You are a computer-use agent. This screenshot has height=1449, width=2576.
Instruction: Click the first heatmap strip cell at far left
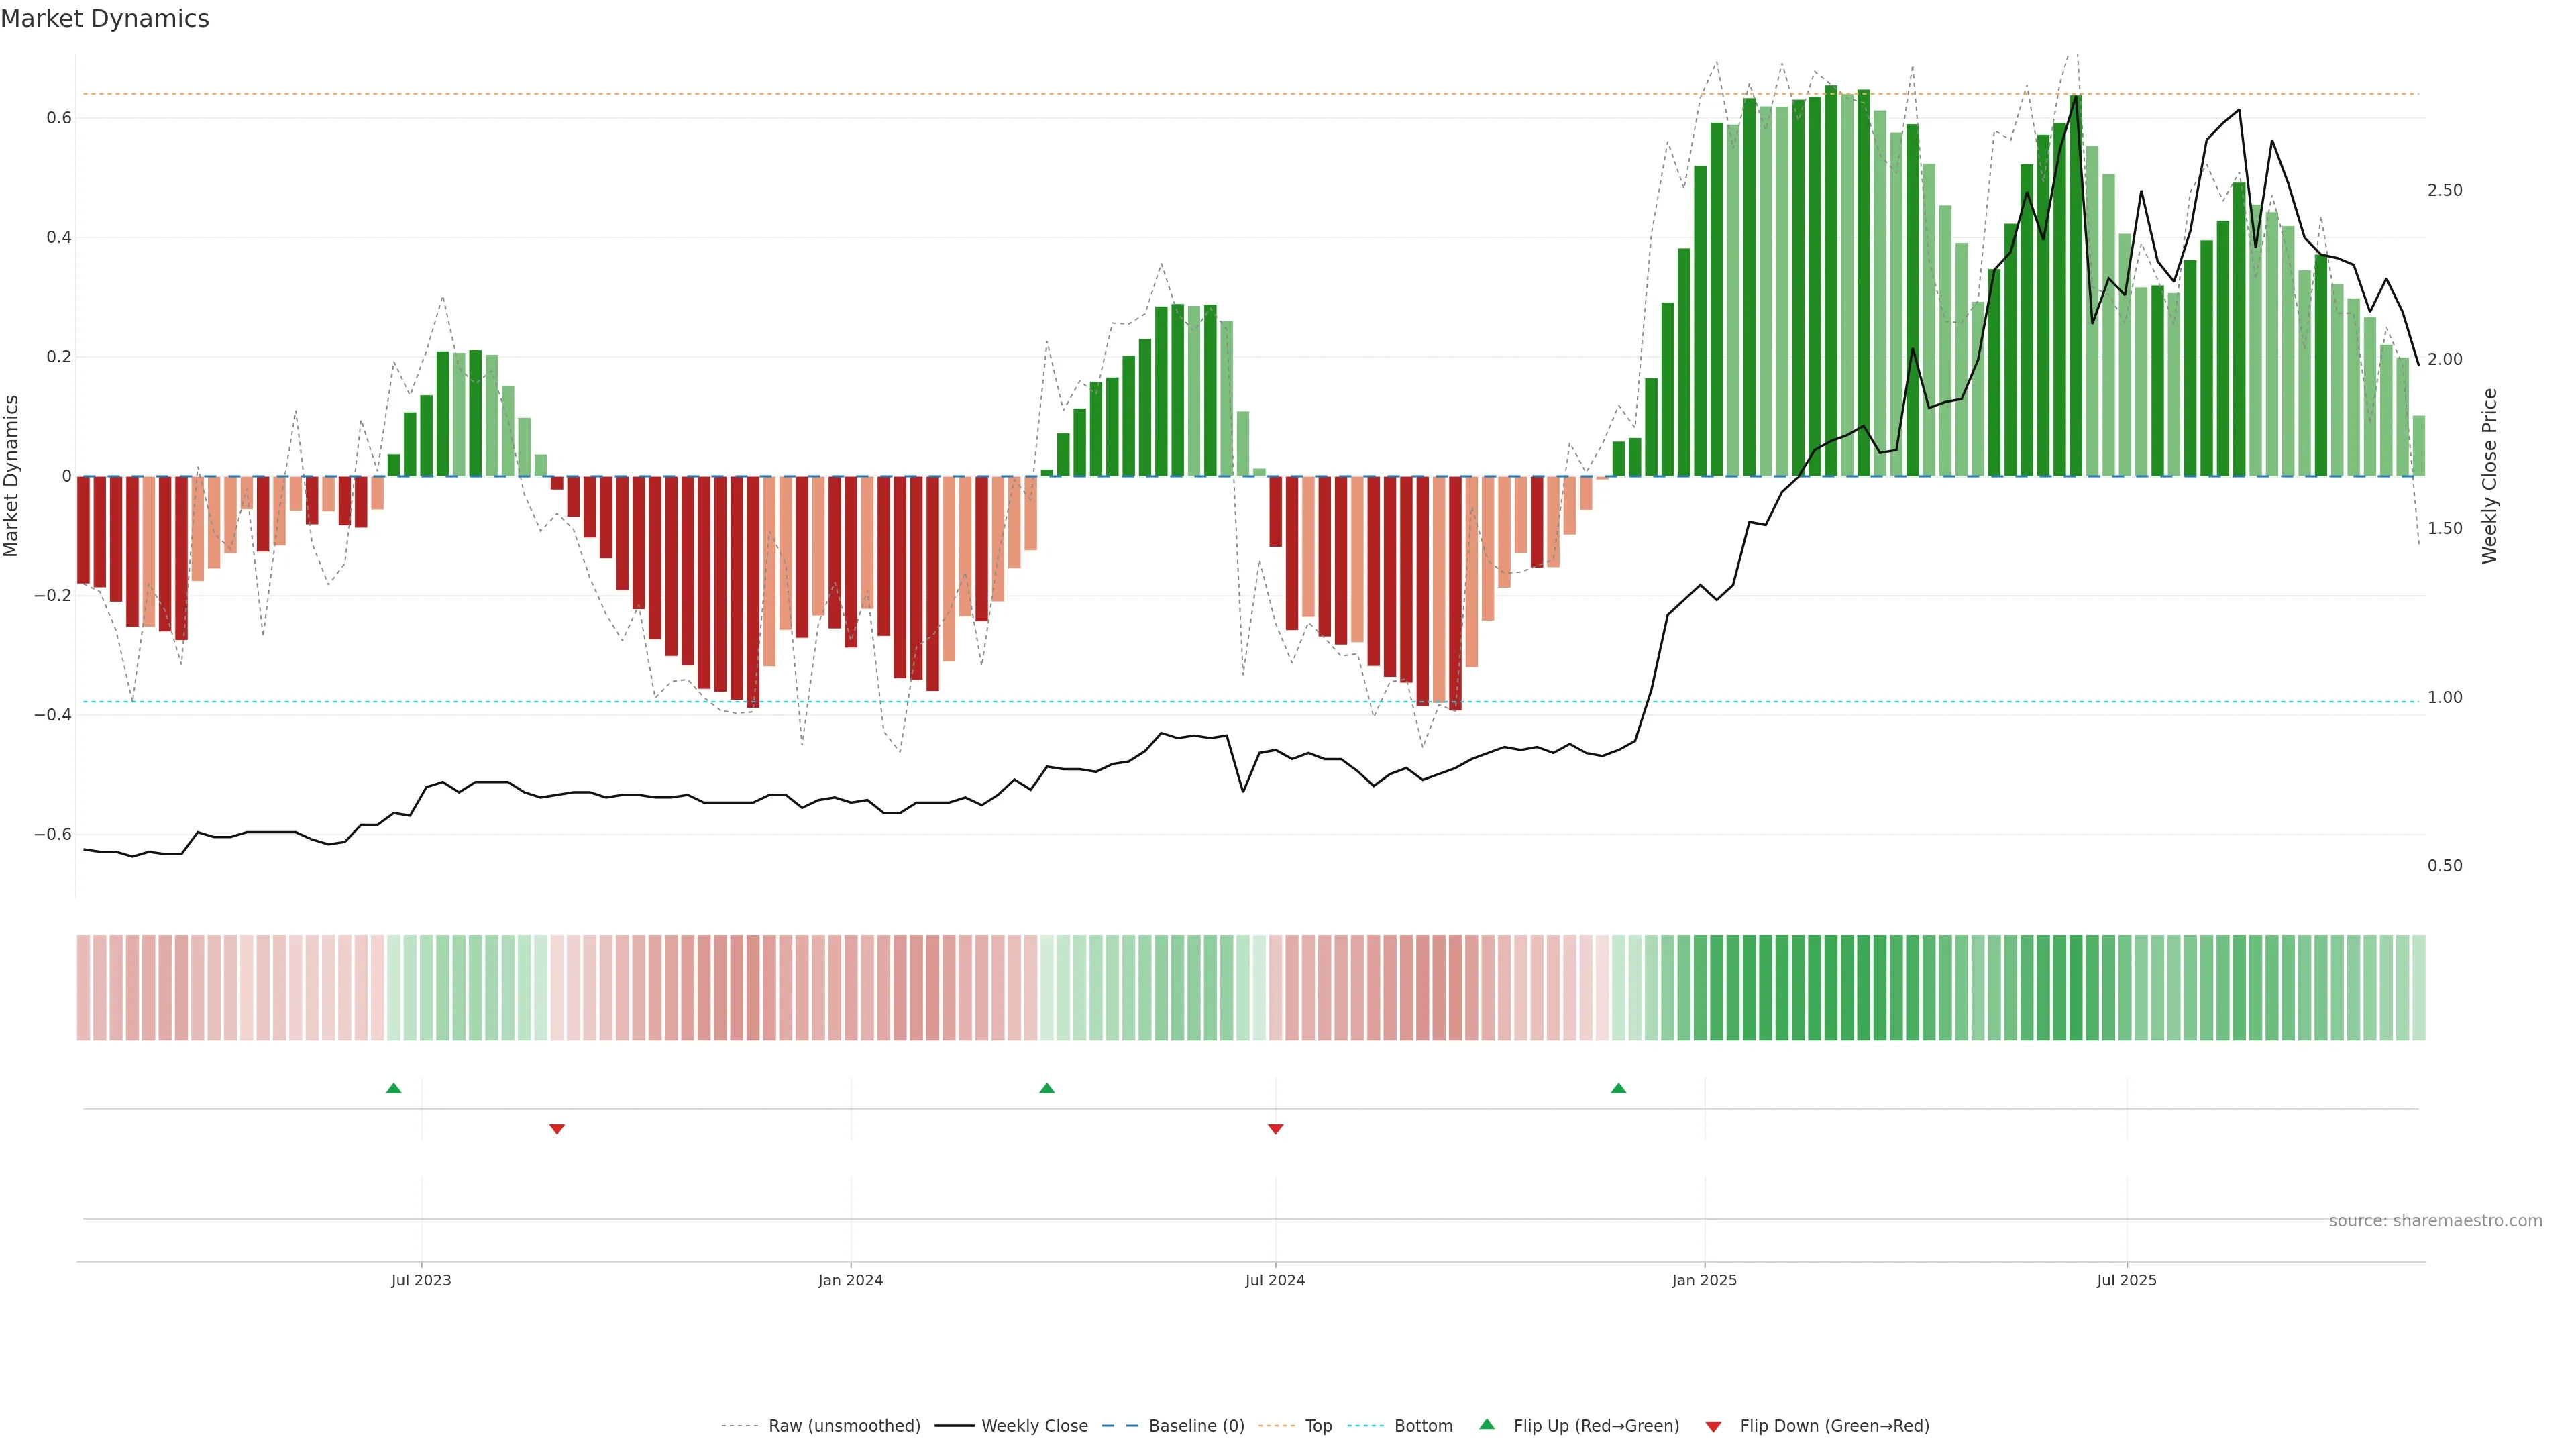point(83,987)
